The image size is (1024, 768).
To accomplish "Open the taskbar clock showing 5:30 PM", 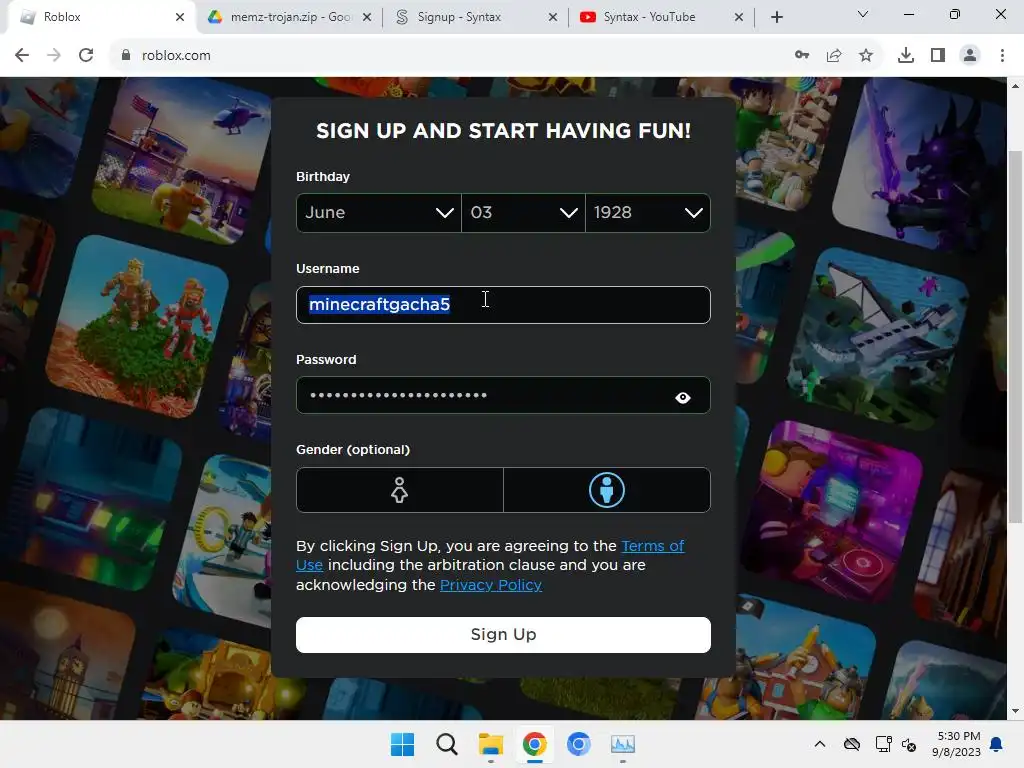I will pos(956,744).
